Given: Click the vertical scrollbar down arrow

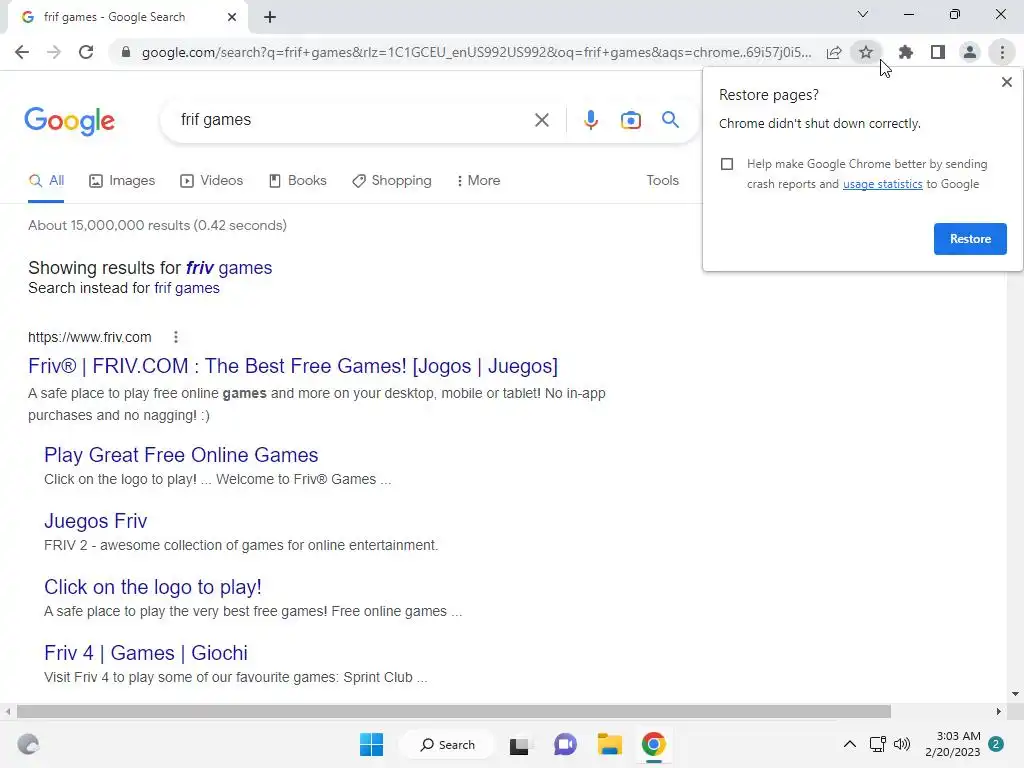Looking at the screenshot, I should point(1015,694).
